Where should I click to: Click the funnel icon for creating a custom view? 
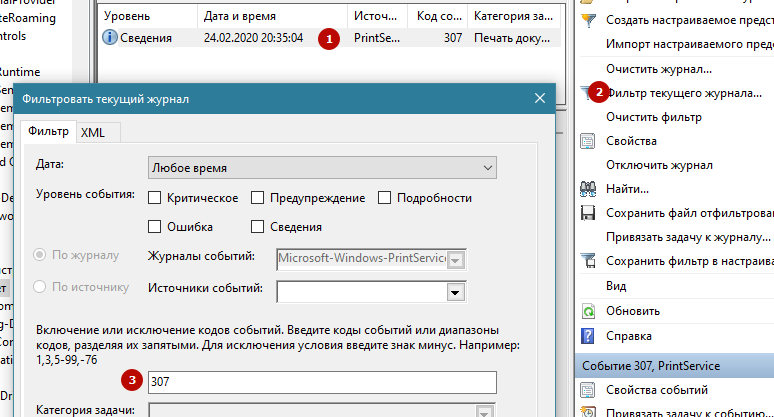click(589, 21)
